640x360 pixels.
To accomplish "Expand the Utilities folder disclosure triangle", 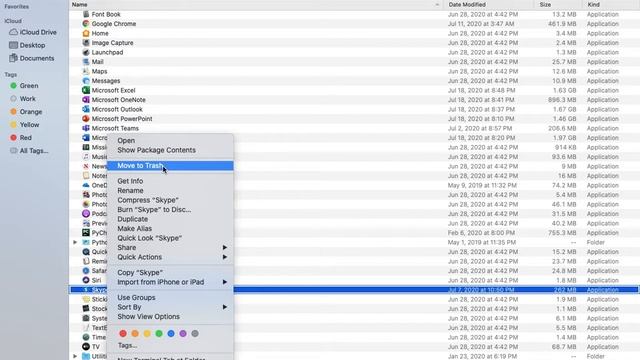I will [x=75, y=356].
